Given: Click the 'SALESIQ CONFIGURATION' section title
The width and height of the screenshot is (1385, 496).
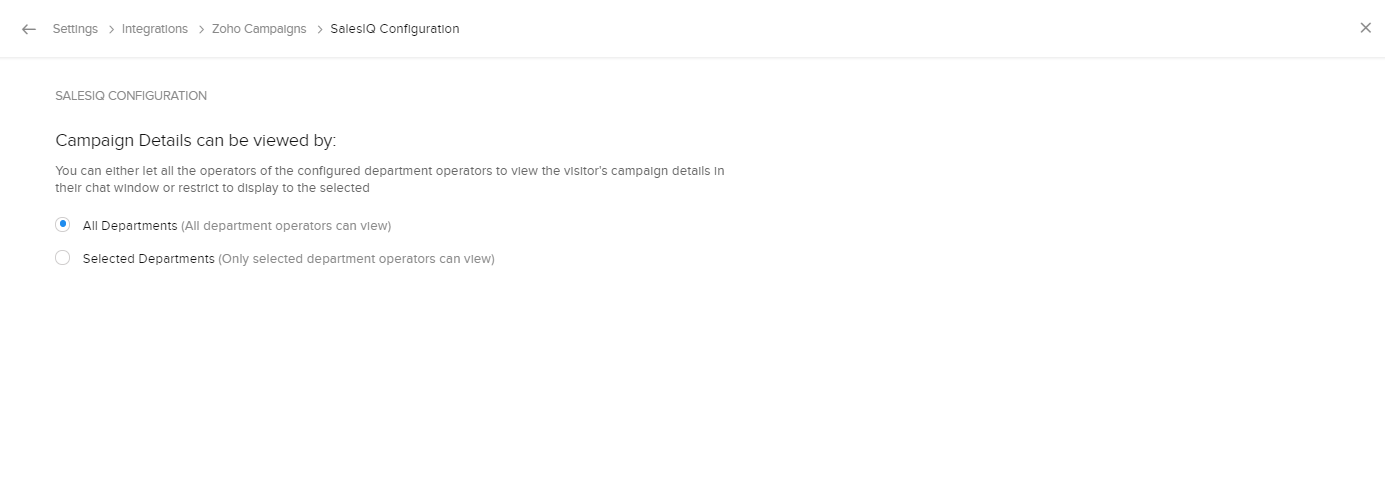Looking at the screenshot, I should [131, 96].
